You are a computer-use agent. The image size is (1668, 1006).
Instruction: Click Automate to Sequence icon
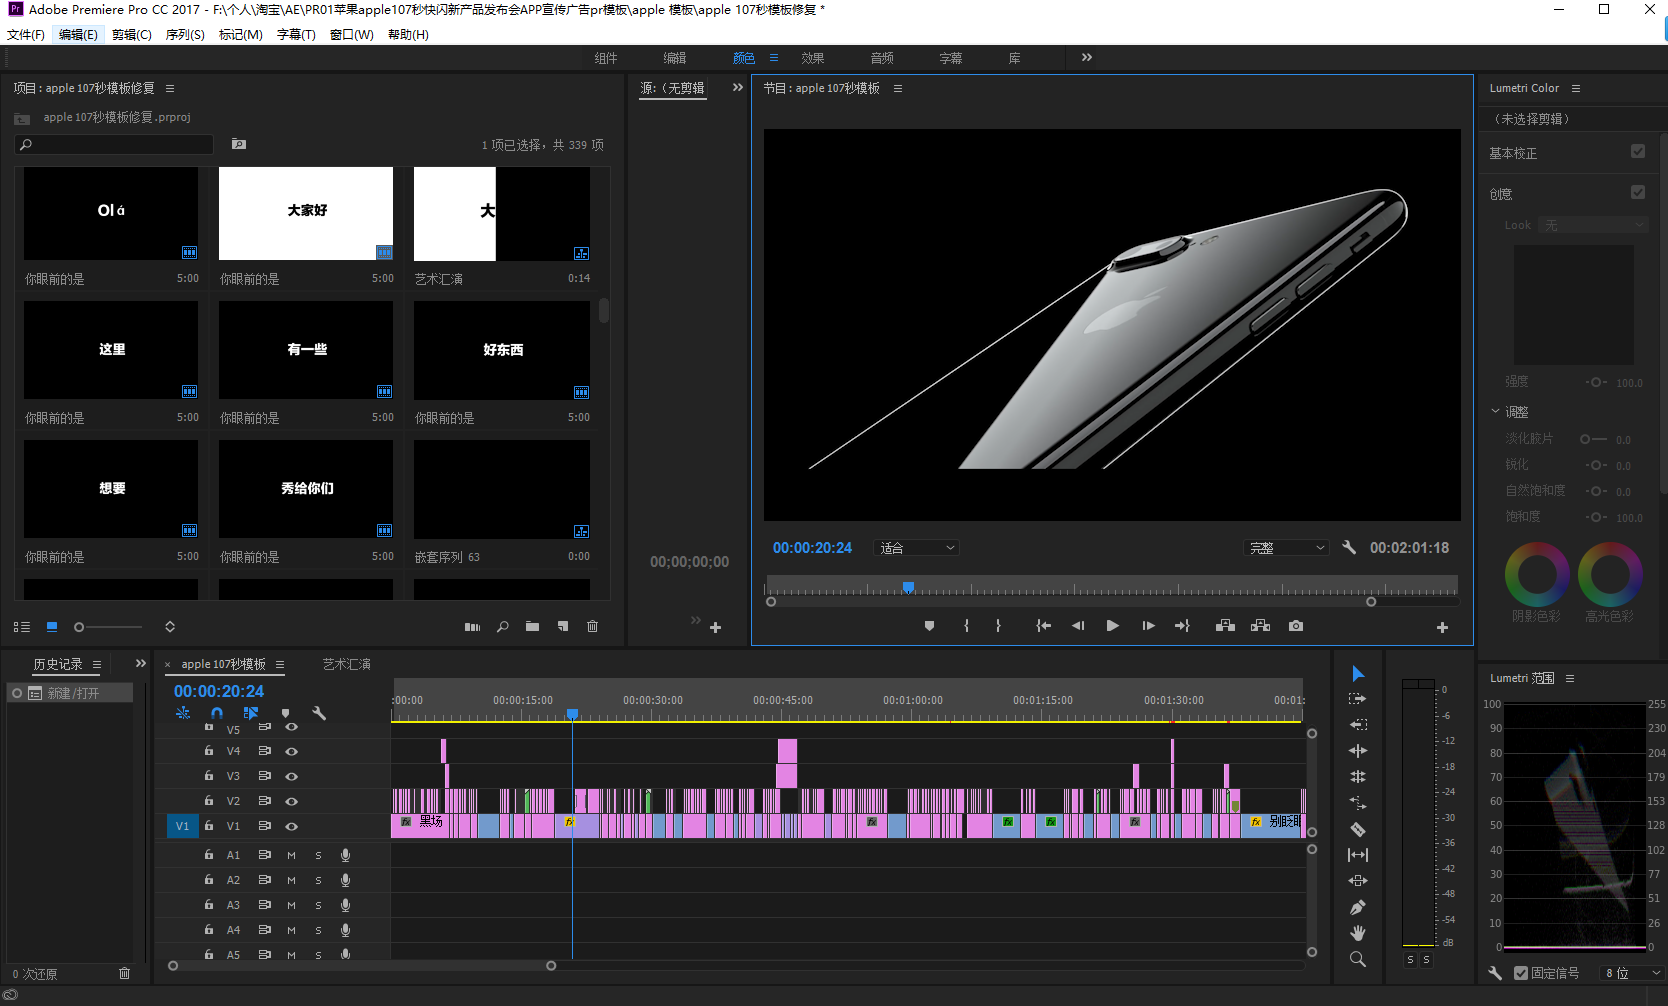(473, 627)
